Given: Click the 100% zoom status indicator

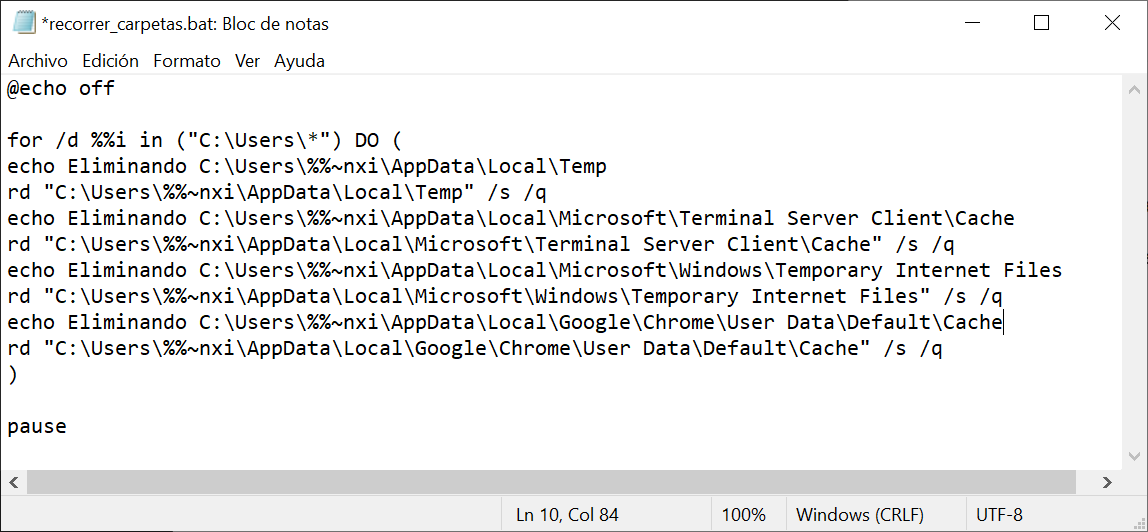Looking at the screenshot, I should [744, 514].
